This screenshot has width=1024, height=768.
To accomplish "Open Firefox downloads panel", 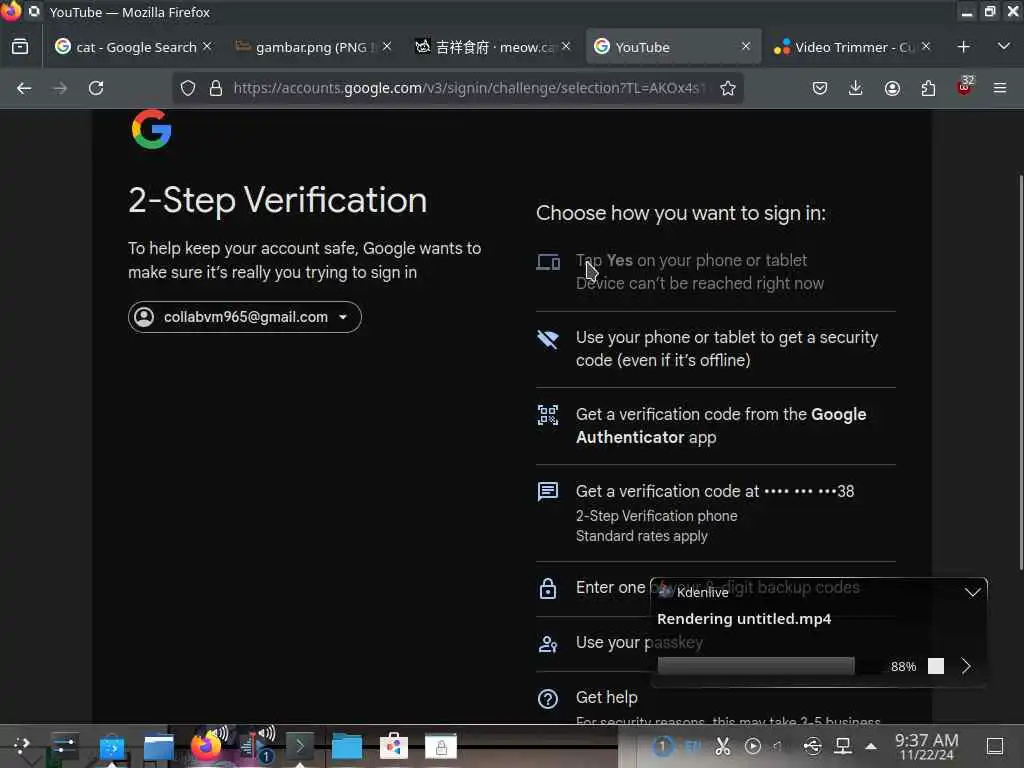I will pos(856,88).
